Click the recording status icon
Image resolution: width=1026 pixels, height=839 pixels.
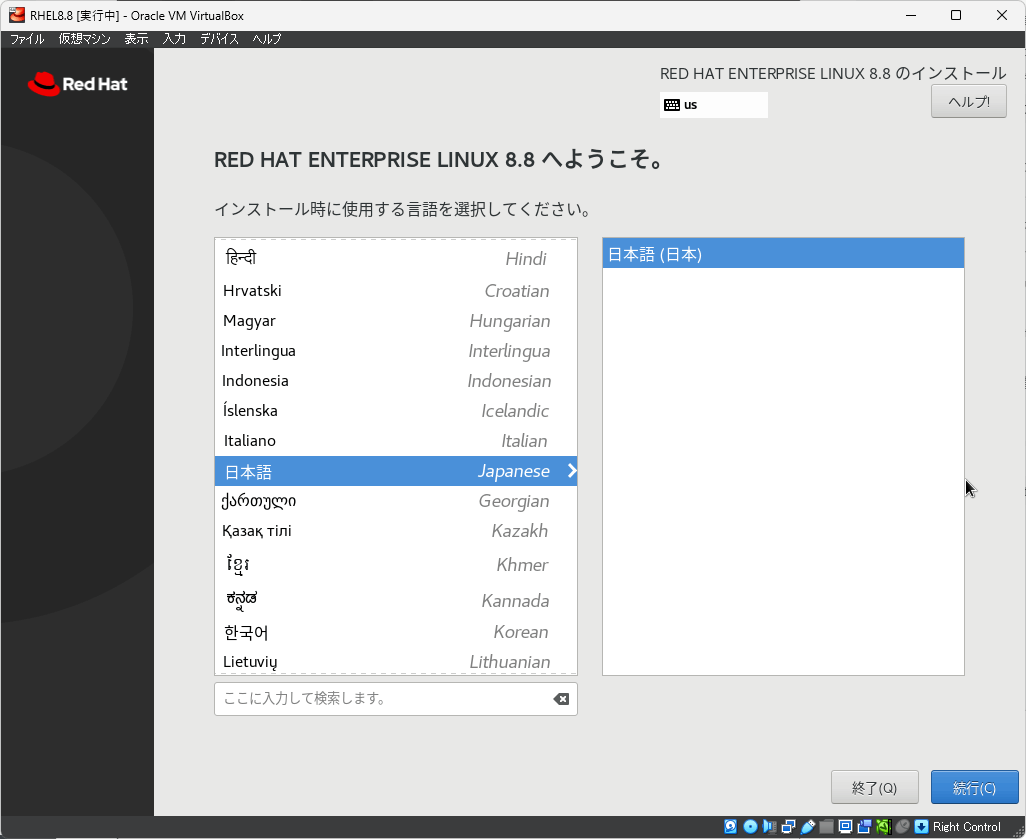click(x=864, y=827)
